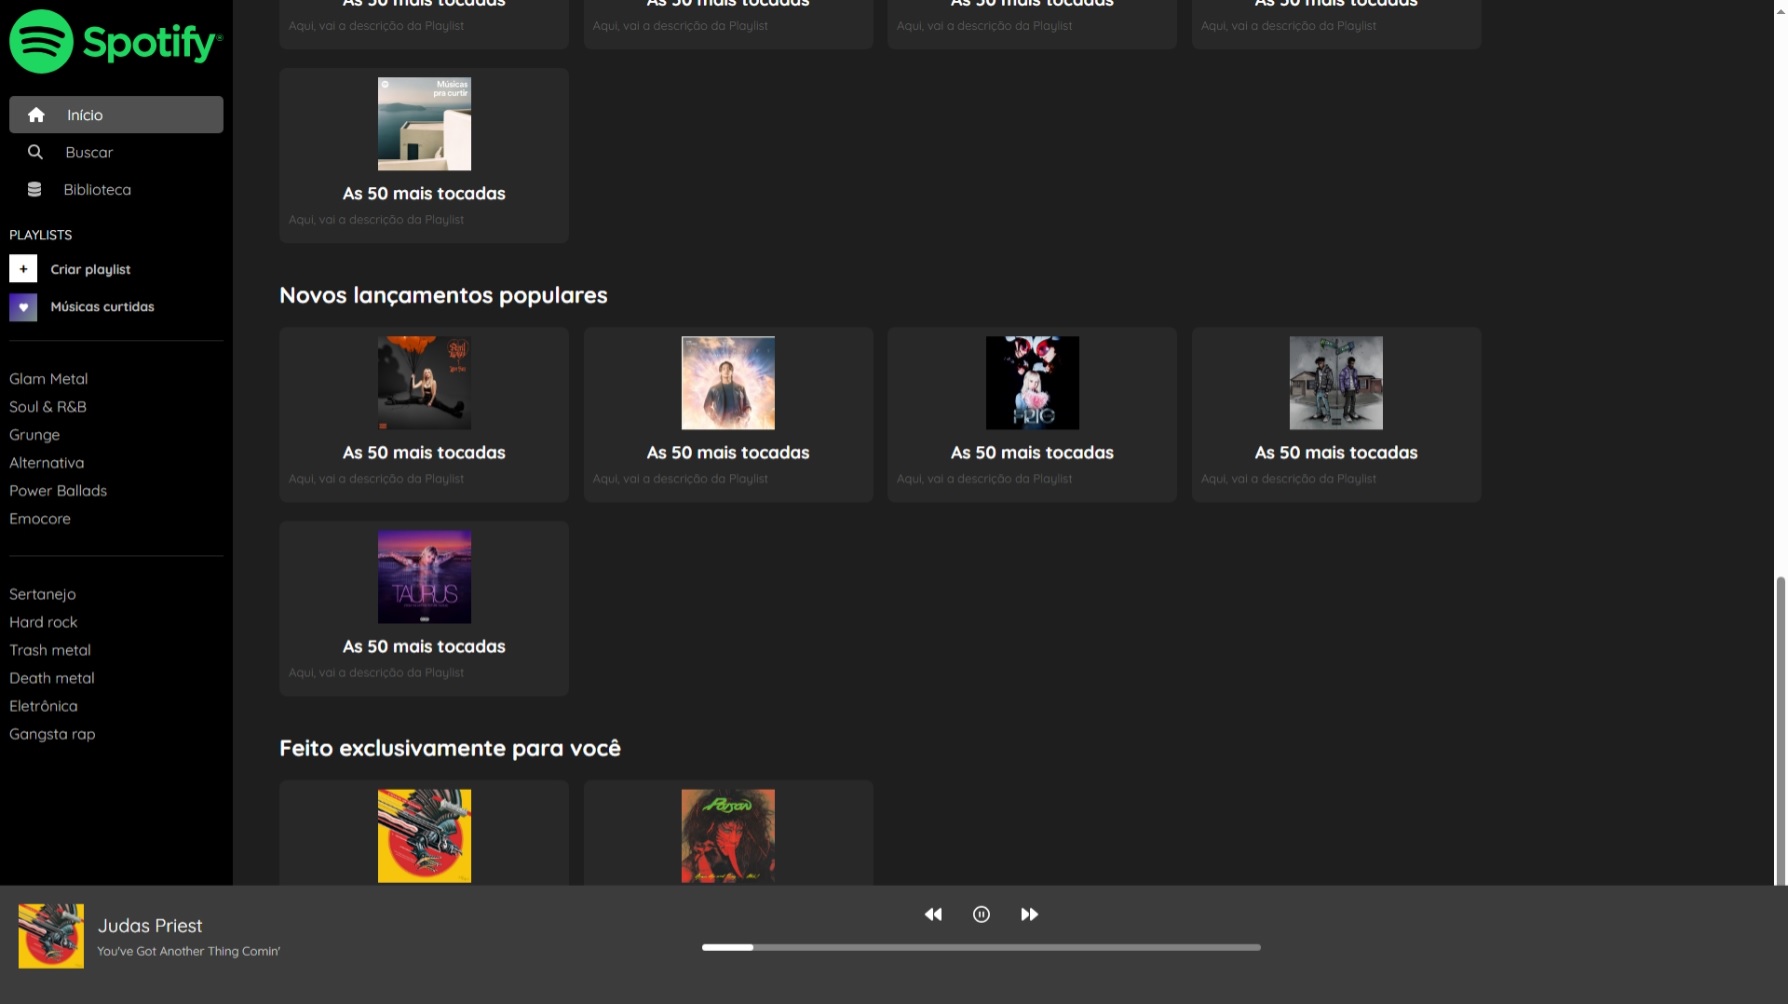Open the Death metal playlist
The width and height of the screenshot is (1788, 1004).
coord(52,678)
